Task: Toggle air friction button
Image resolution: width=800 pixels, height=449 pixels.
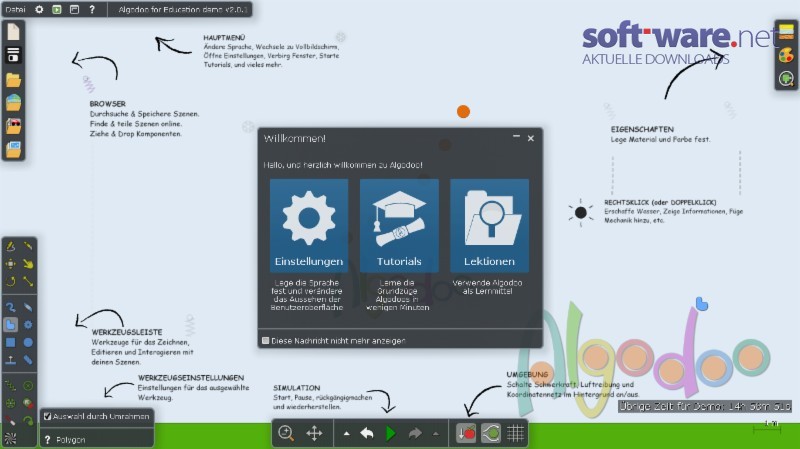Action: [x=491, y=433]
